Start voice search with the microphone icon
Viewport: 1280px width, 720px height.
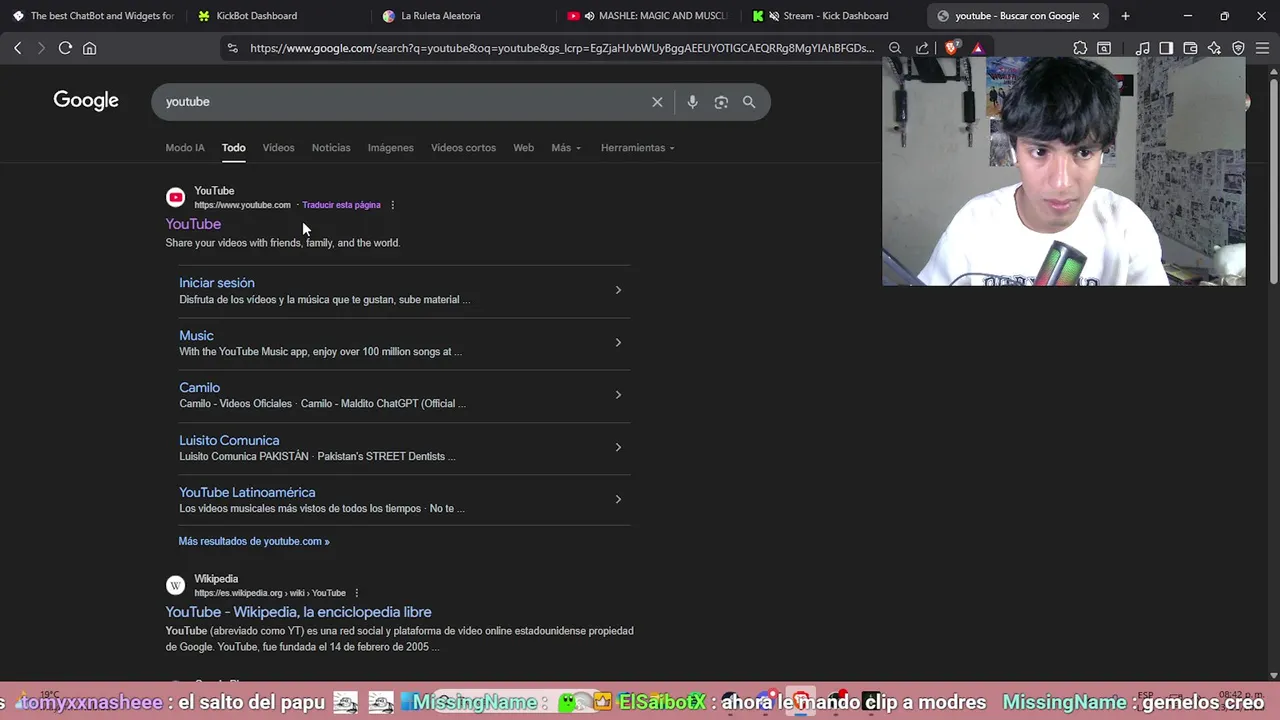click(x=692, y=102)
